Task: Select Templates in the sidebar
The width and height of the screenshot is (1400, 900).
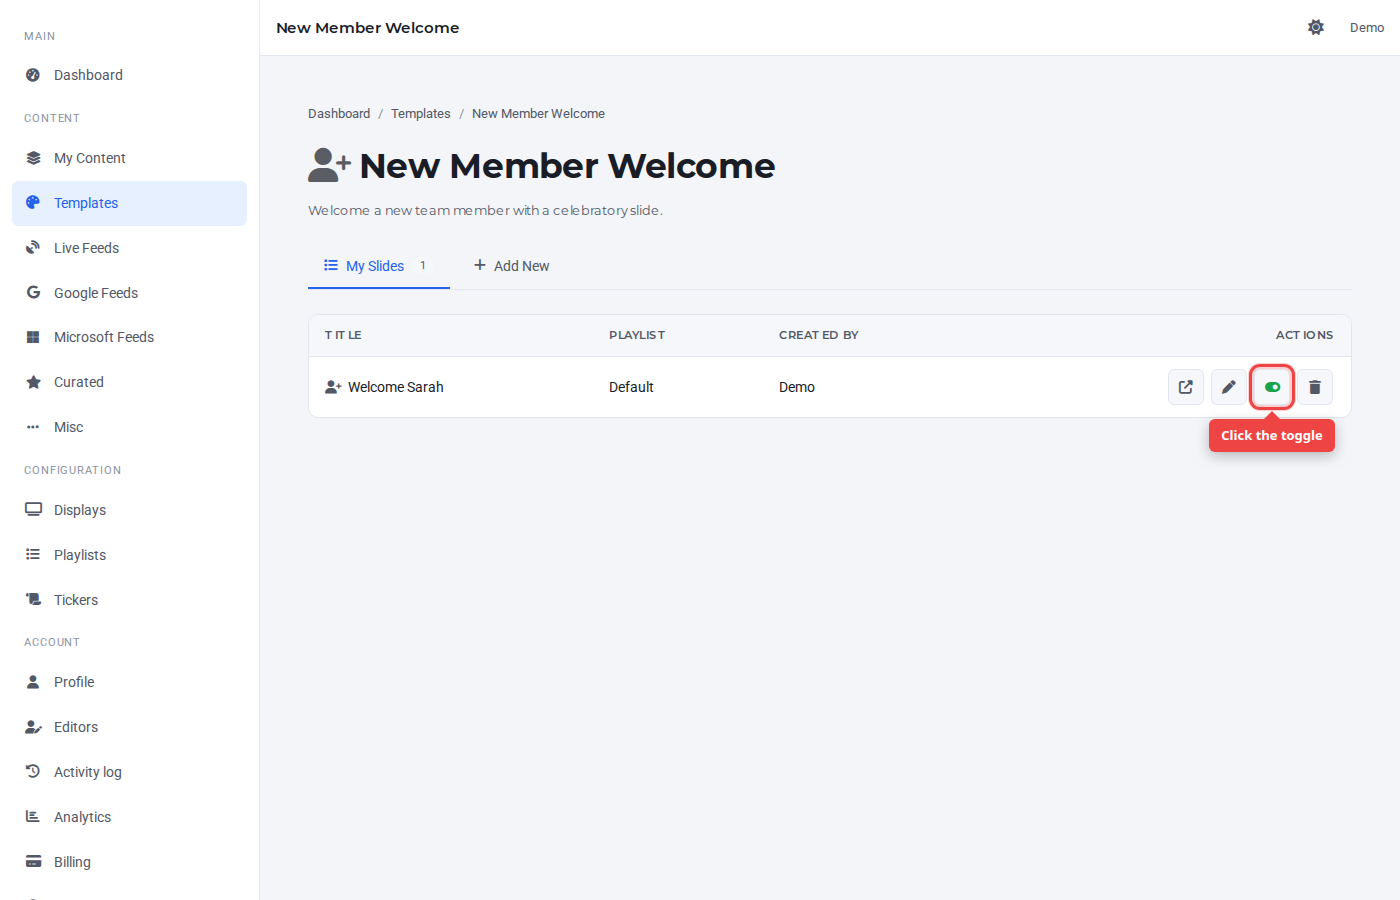Action: click(129, 203)
